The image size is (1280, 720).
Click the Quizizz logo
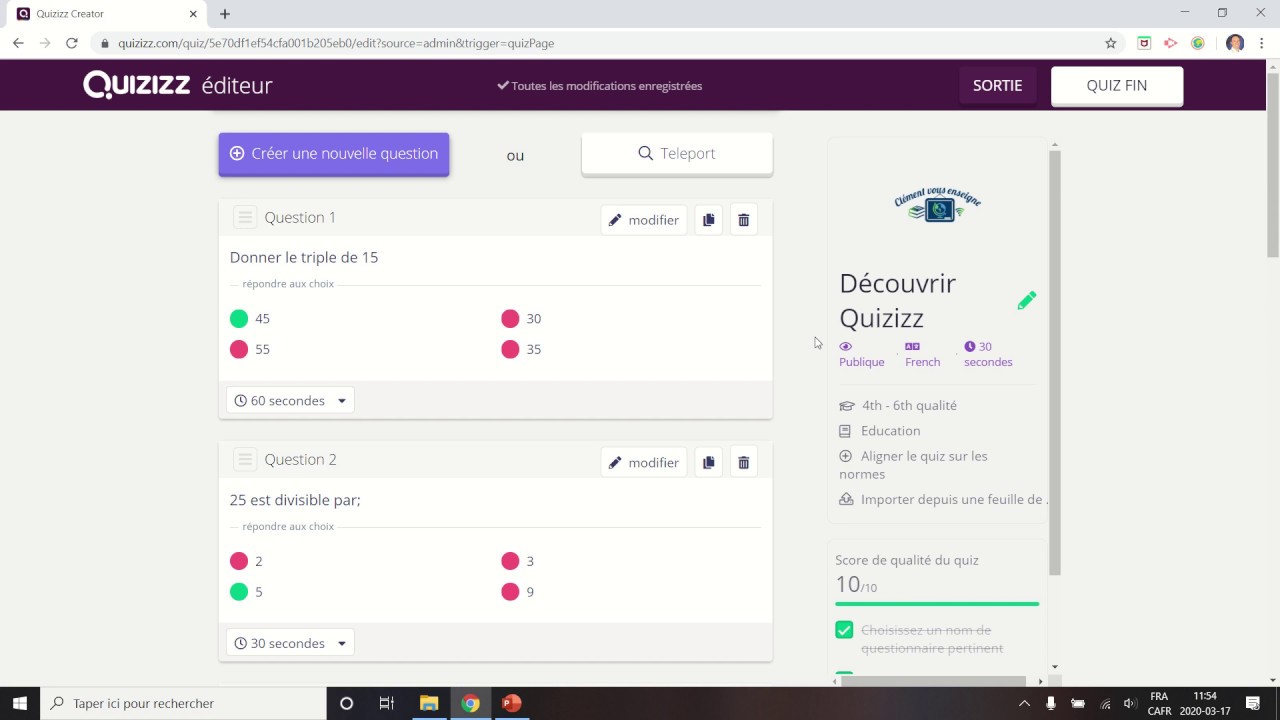(137, 85)
